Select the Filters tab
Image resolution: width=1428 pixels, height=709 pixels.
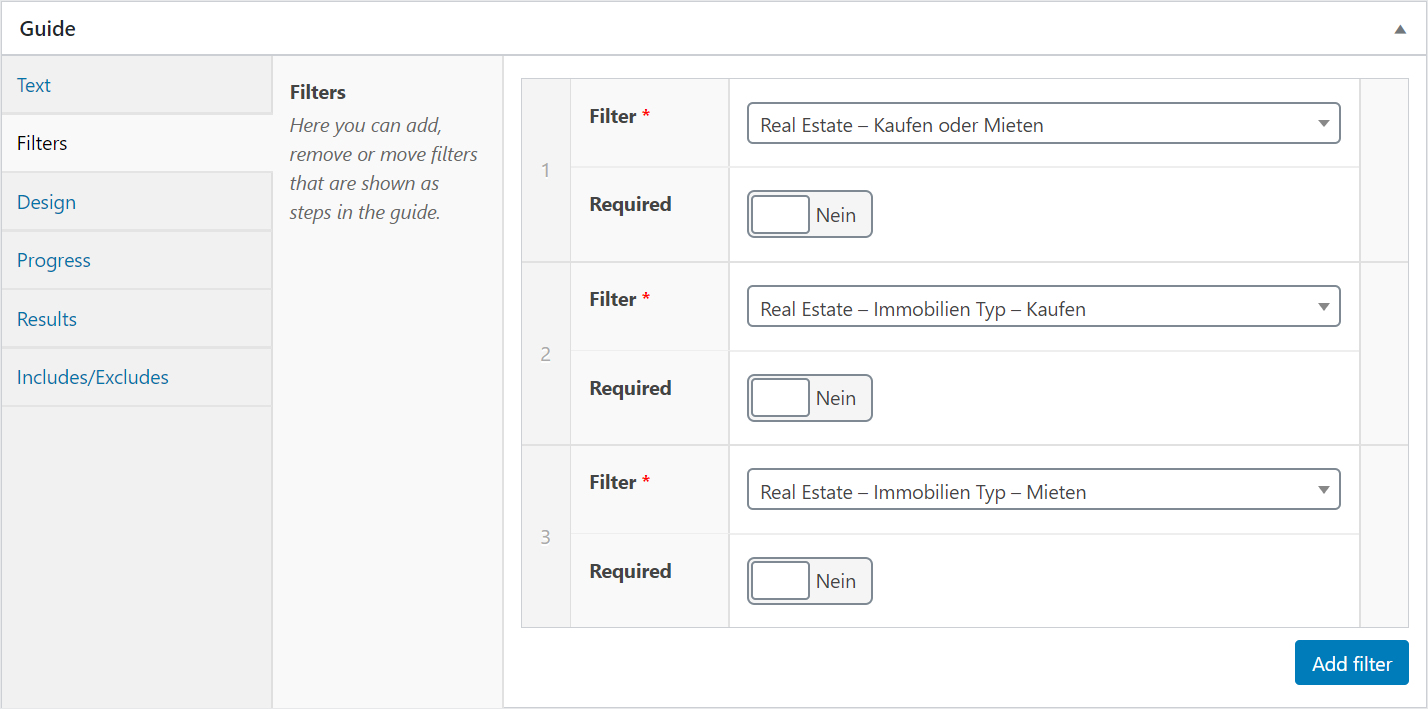[x=136, y=143]
